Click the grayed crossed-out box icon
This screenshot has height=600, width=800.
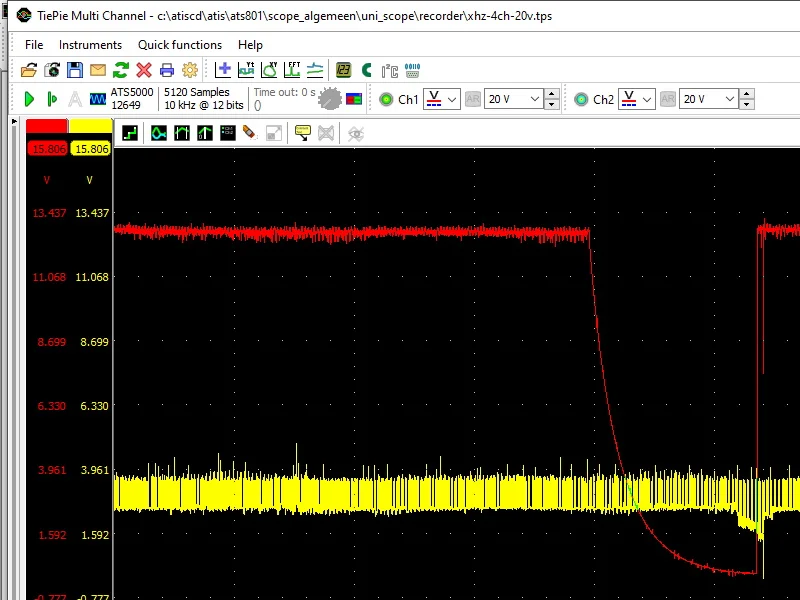point(326,134)
